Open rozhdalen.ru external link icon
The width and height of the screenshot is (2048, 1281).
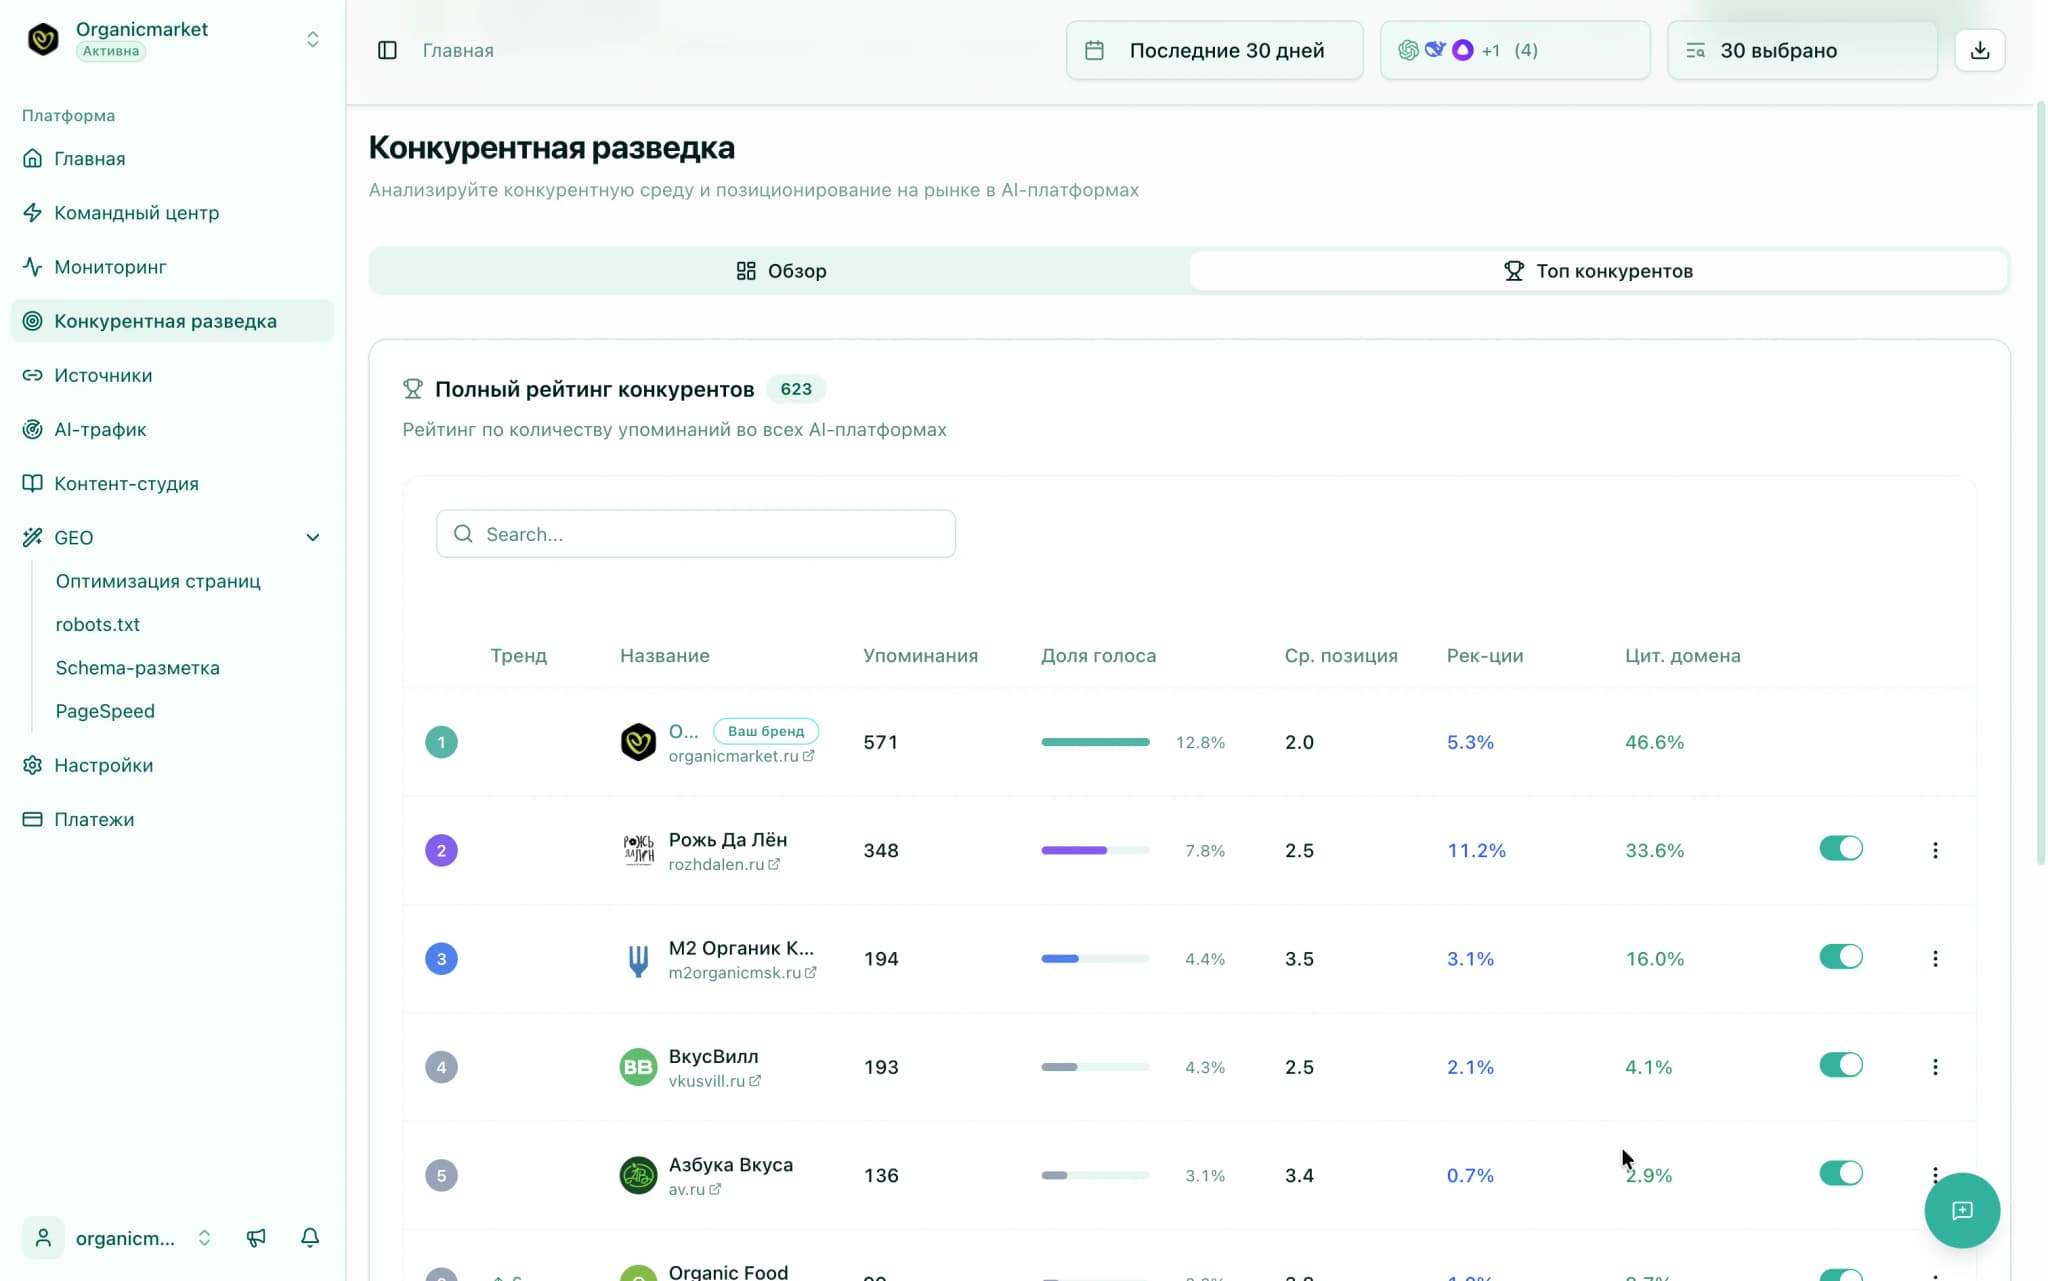[774, 864]
